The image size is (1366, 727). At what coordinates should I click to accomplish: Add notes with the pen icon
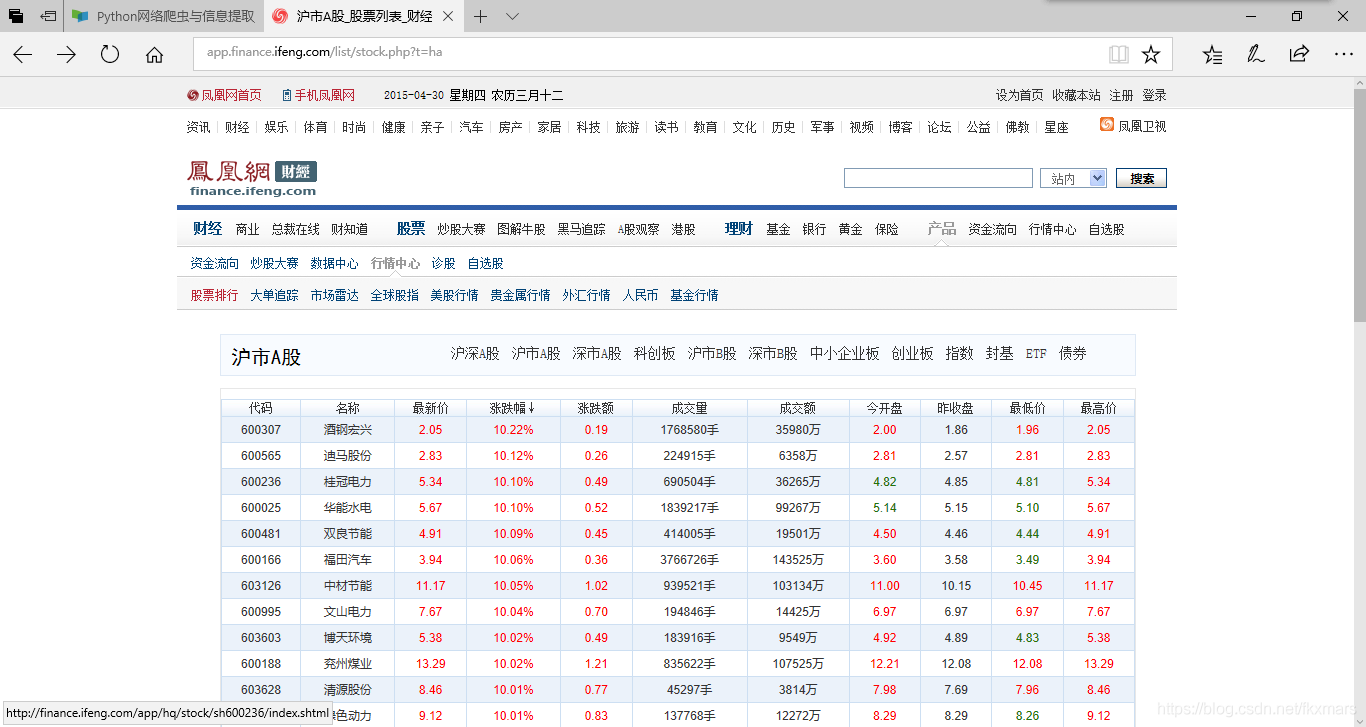[x=1256, y=55]
